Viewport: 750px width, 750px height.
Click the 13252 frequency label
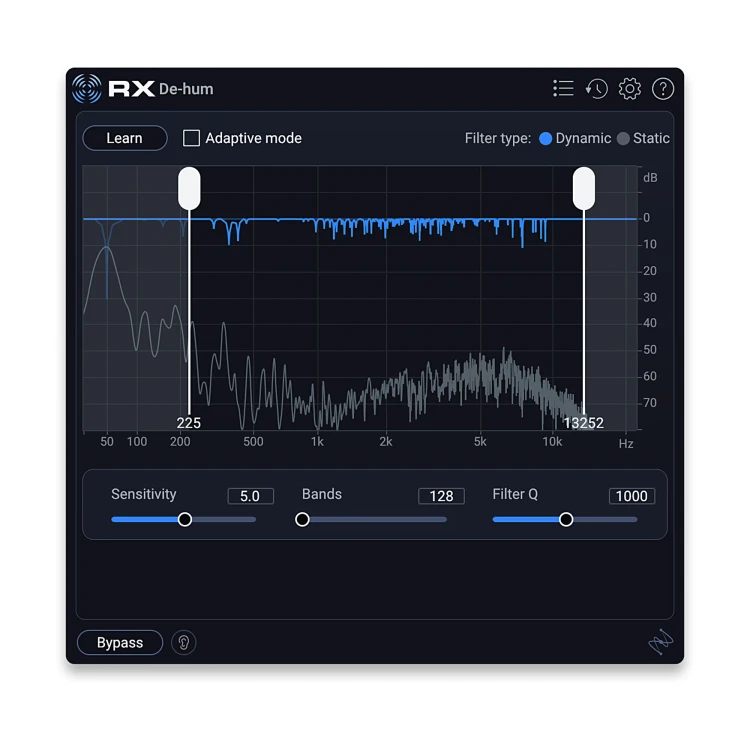[584, 423]
